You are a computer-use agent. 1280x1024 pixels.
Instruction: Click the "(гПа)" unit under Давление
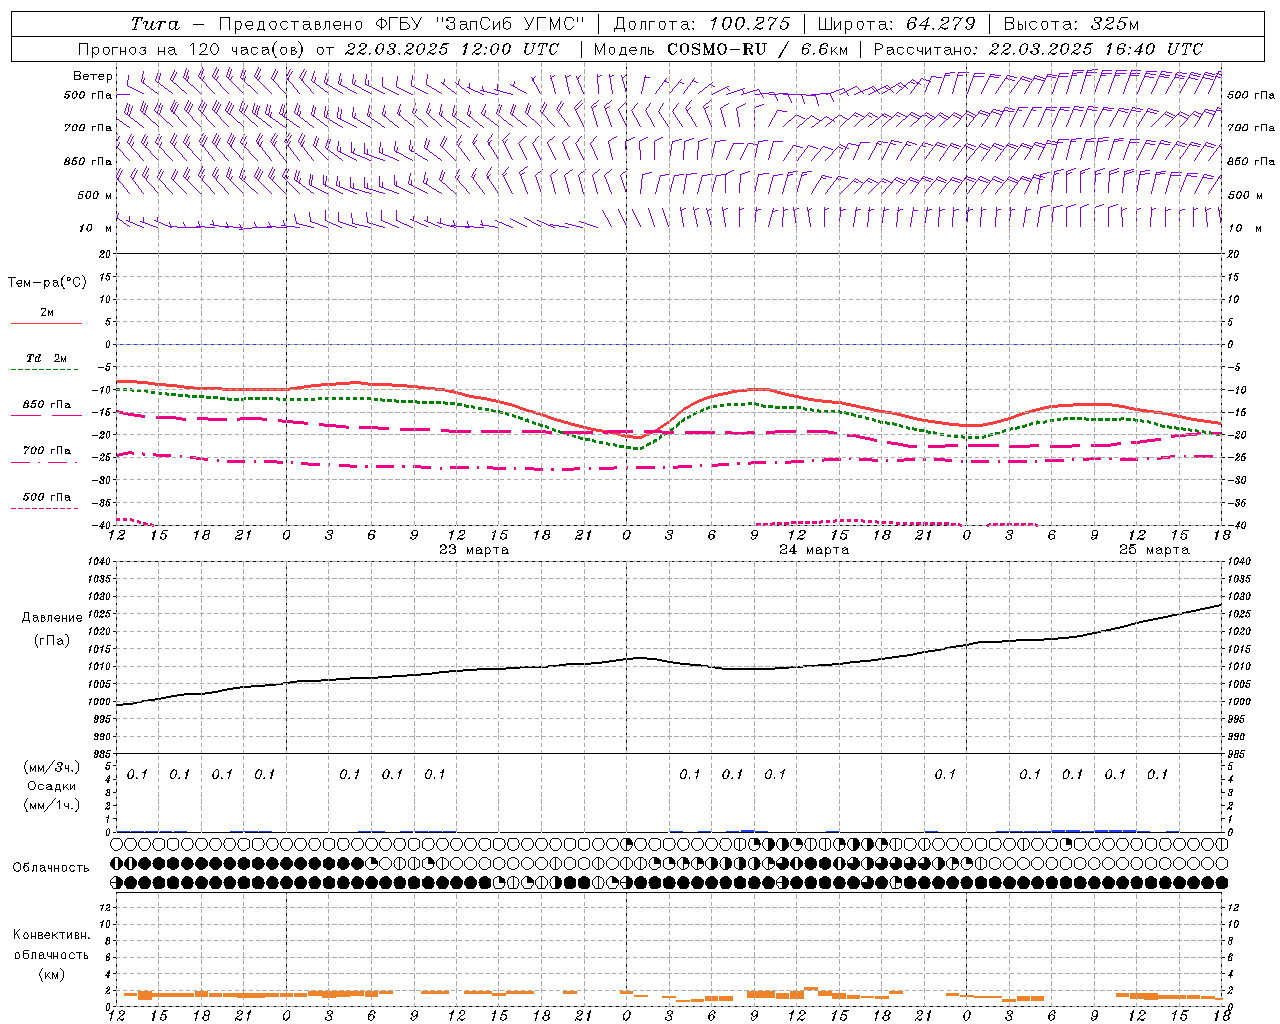52,640
